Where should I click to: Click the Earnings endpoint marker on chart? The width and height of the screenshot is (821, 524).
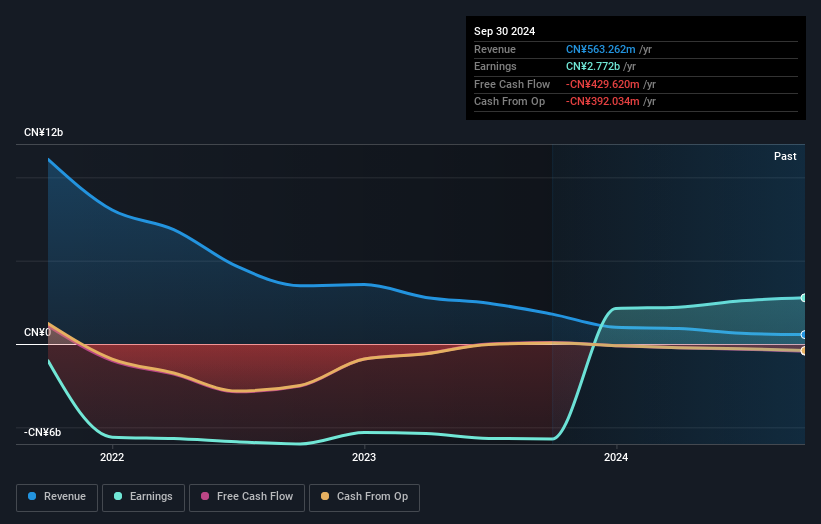804,298
